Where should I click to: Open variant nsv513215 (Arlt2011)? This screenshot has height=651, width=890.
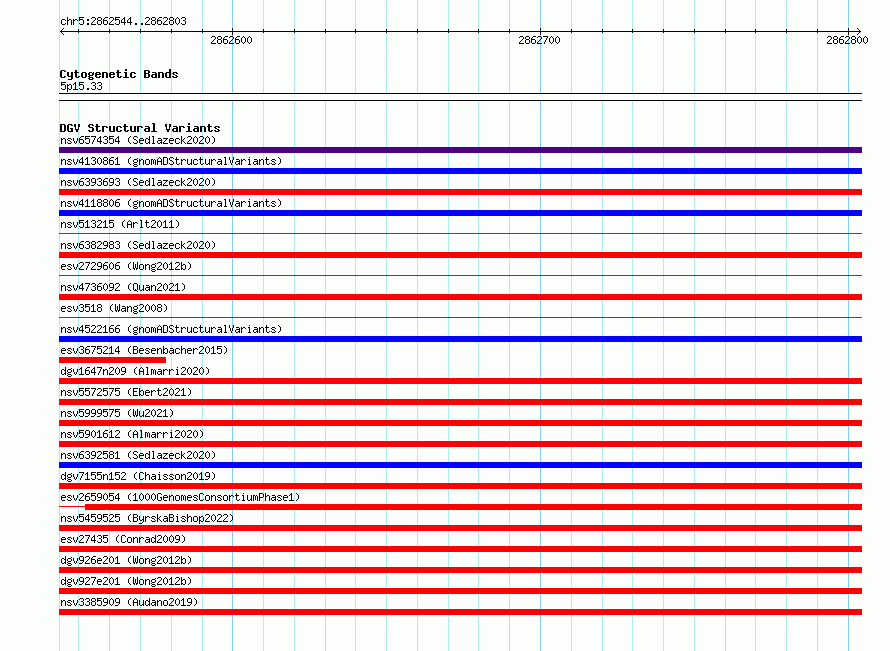[x=120, y=224]
